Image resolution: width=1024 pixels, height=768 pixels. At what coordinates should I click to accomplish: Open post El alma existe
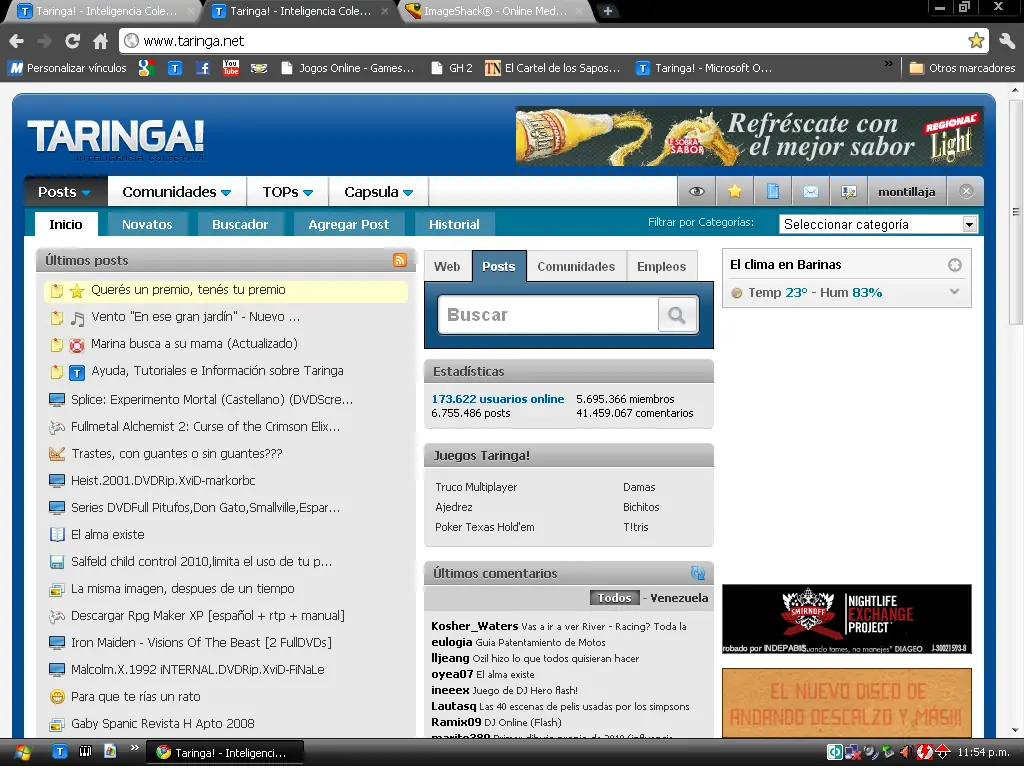click(108, 534)
